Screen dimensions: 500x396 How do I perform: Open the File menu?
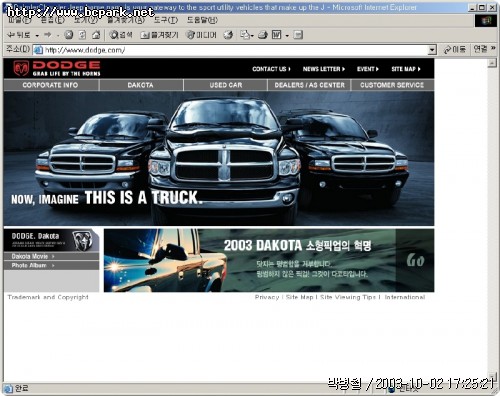click(x=20, y=20)
